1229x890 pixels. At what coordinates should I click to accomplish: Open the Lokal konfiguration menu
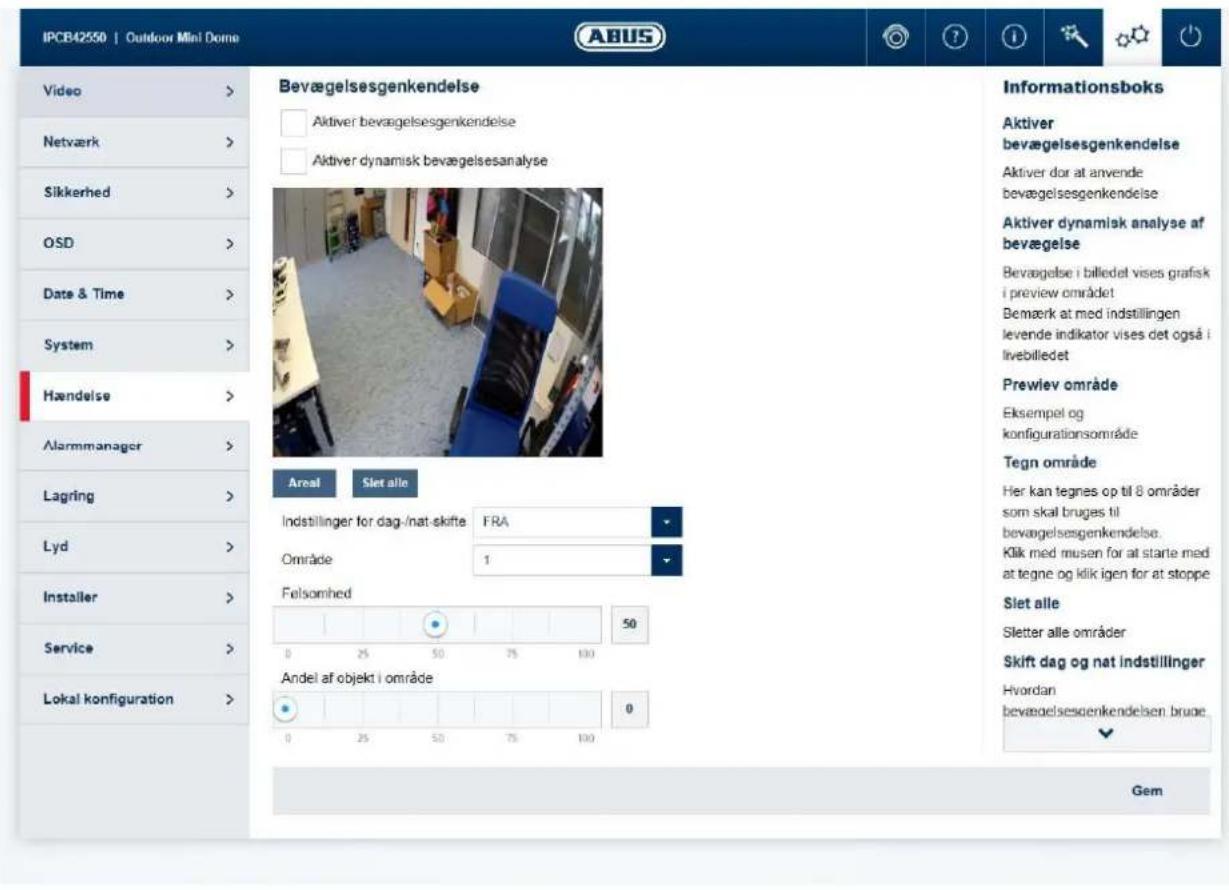(134, 699)
